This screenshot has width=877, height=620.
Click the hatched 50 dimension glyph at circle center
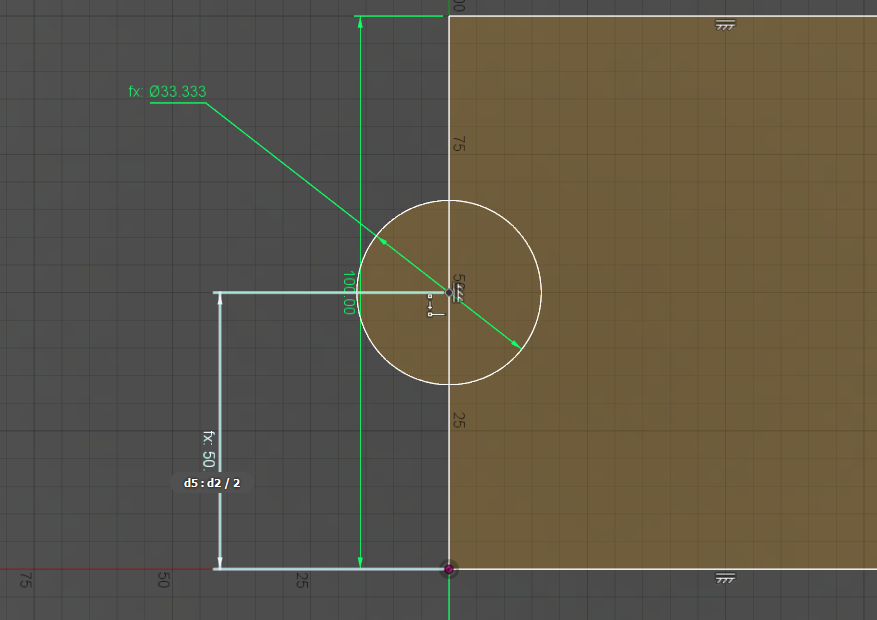[456, 293]
